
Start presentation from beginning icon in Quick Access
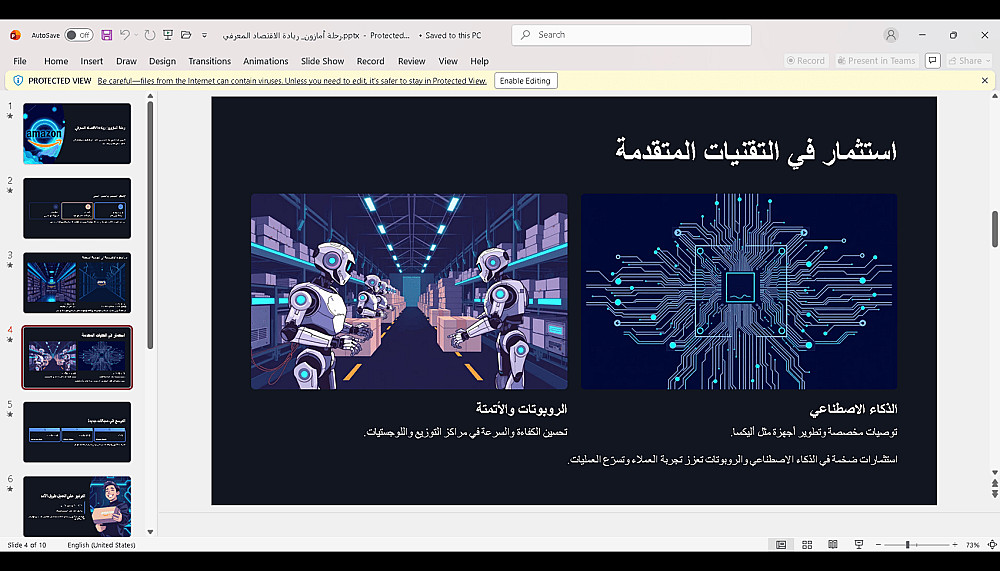(x=168, y=35)
